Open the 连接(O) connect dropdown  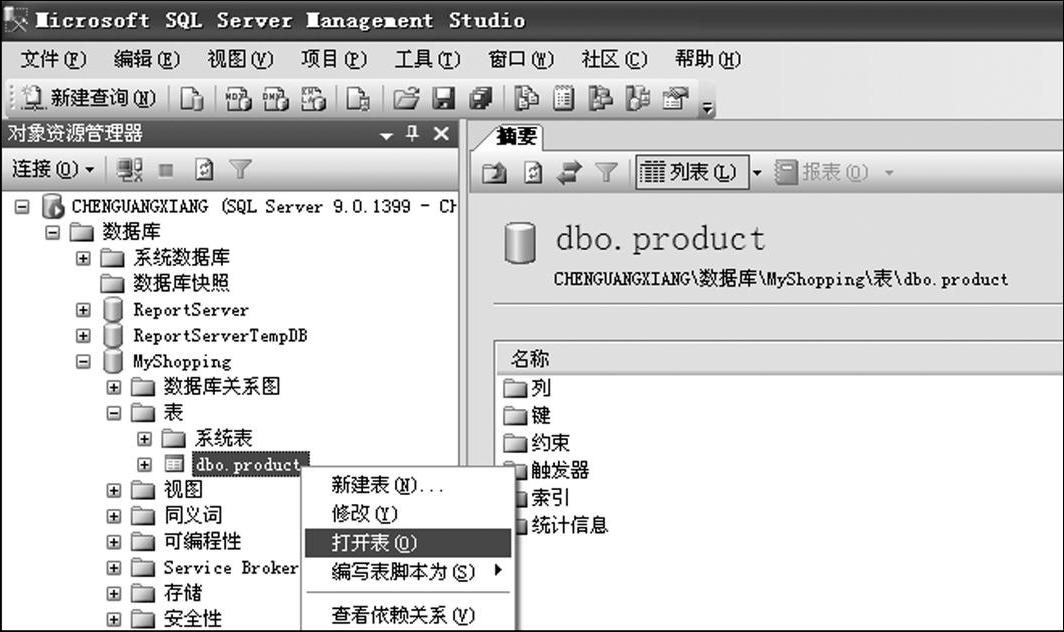[x=53, y=169]
